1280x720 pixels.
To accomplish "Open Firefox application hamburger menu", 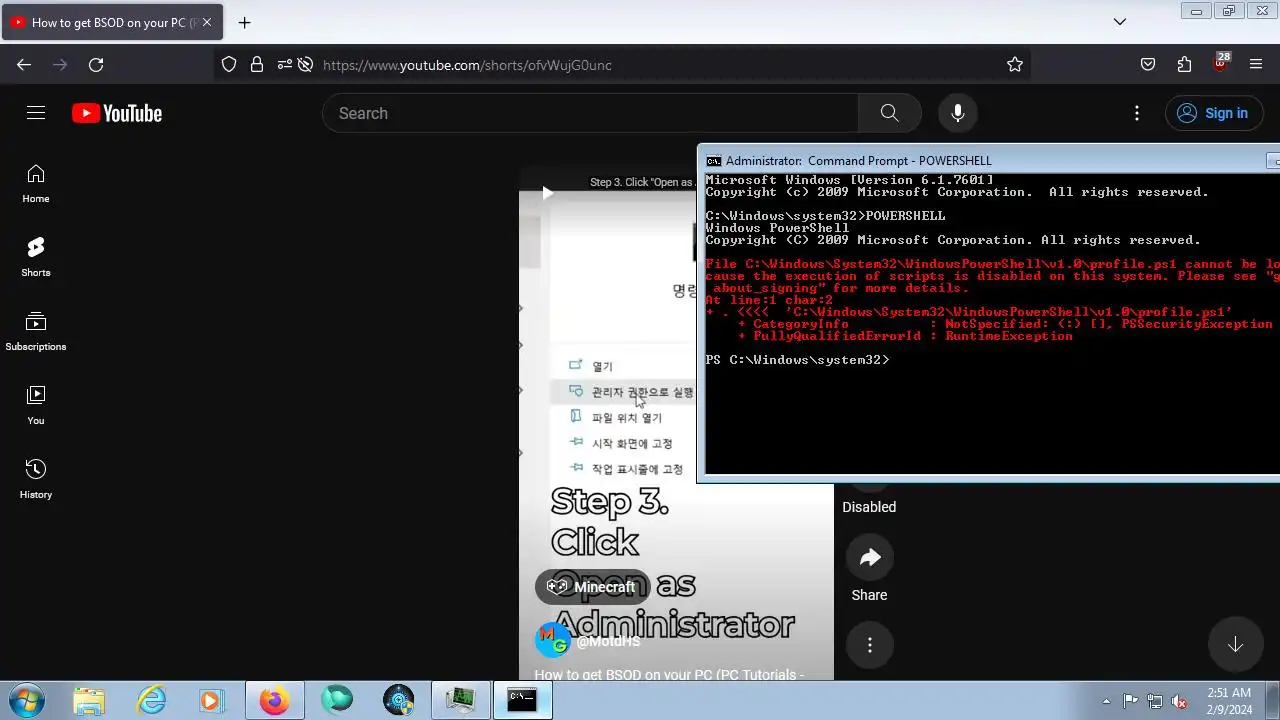I will [1256, 65].
